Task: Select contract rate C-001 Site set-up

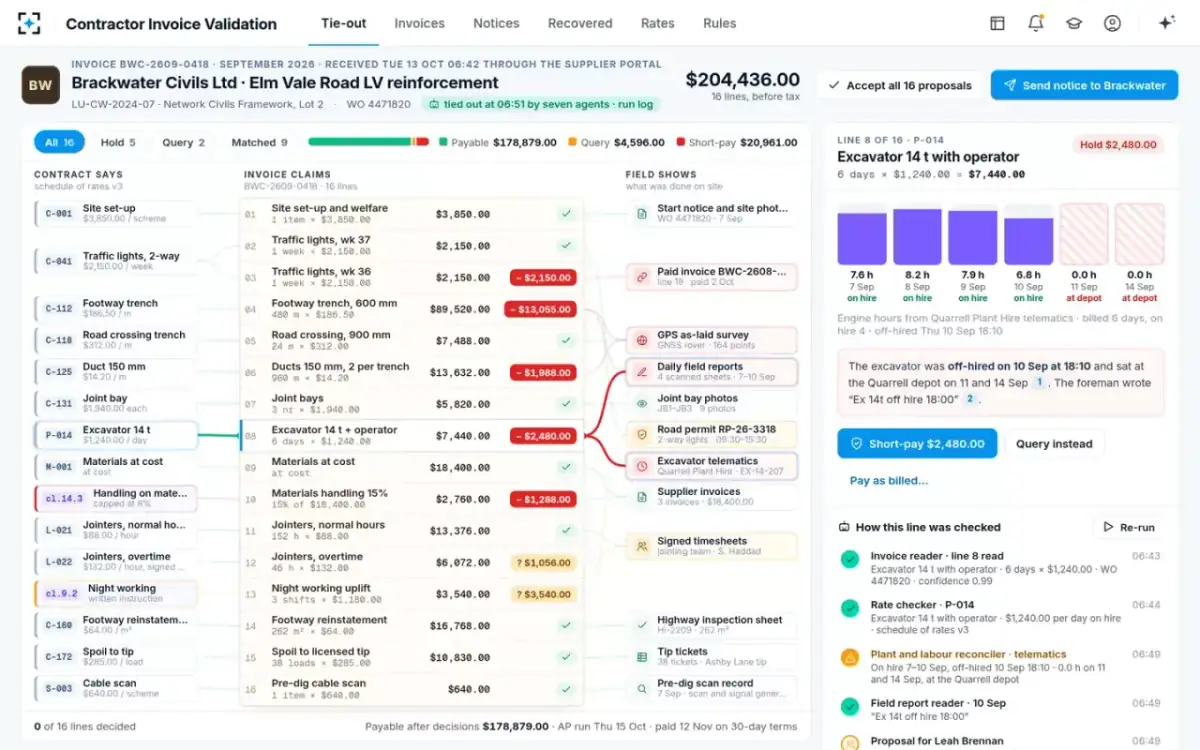Action: [x=116, y=213]
